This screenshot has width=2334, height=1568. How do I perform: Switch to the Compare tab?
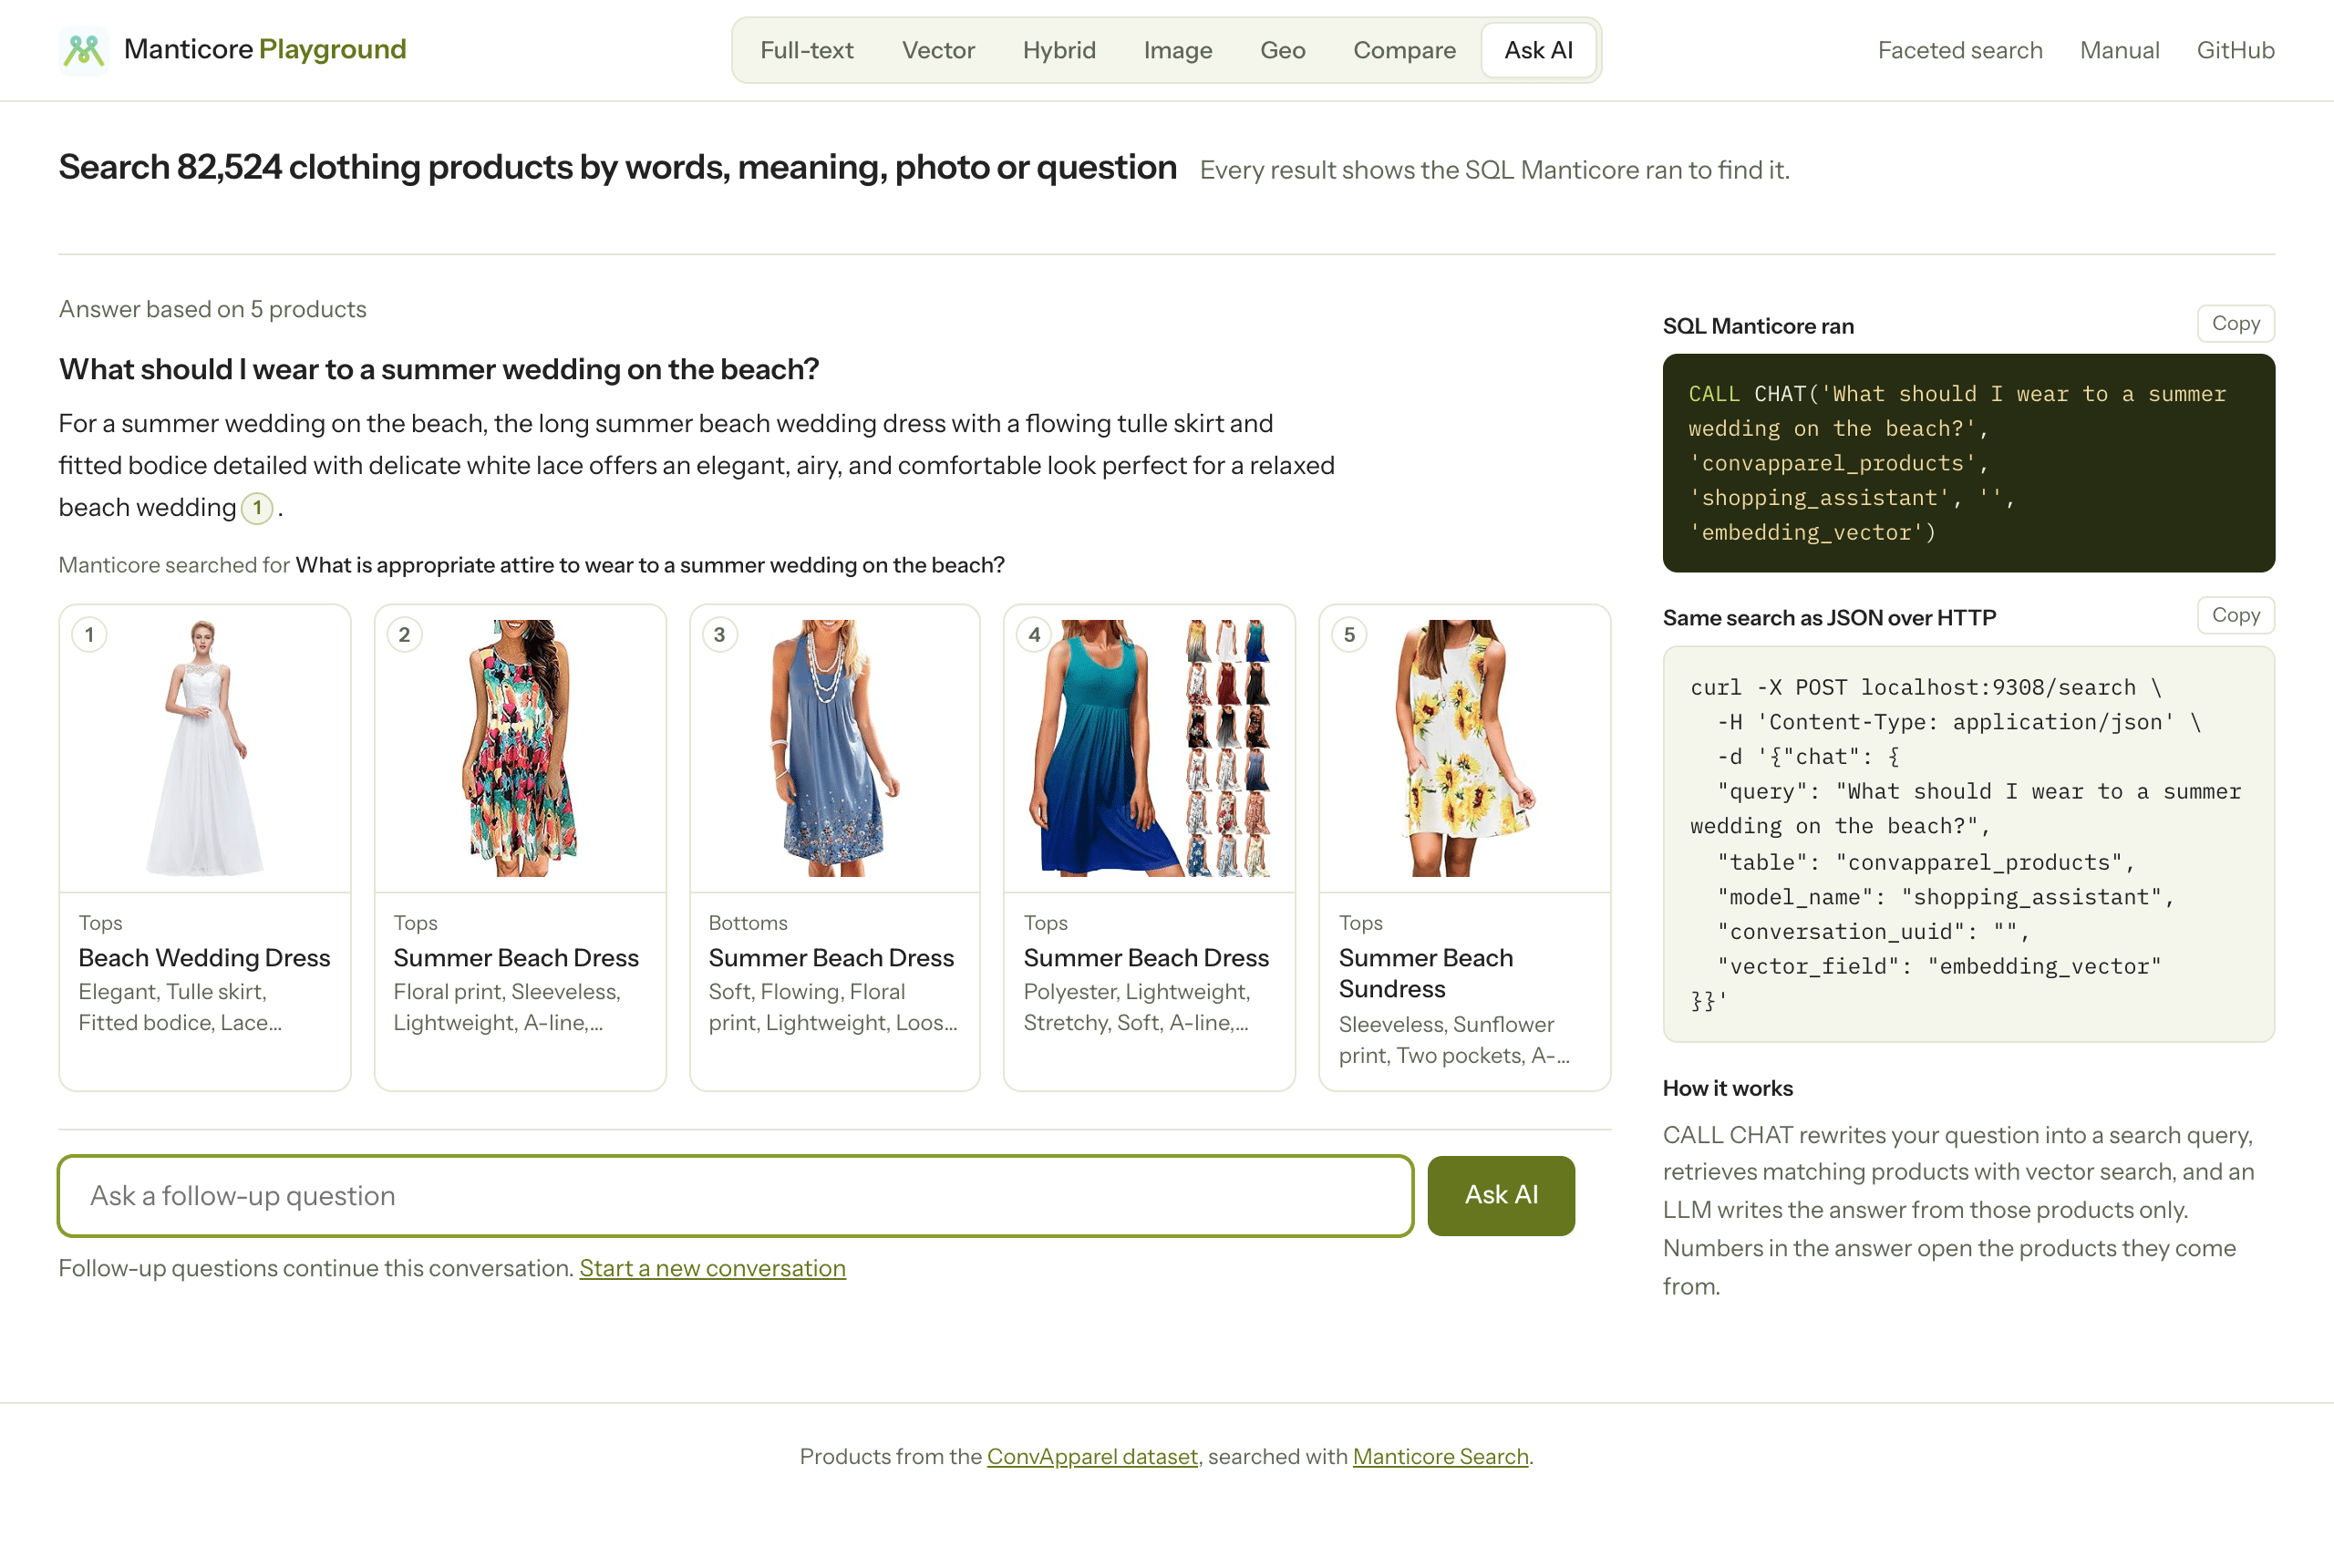1403,50
